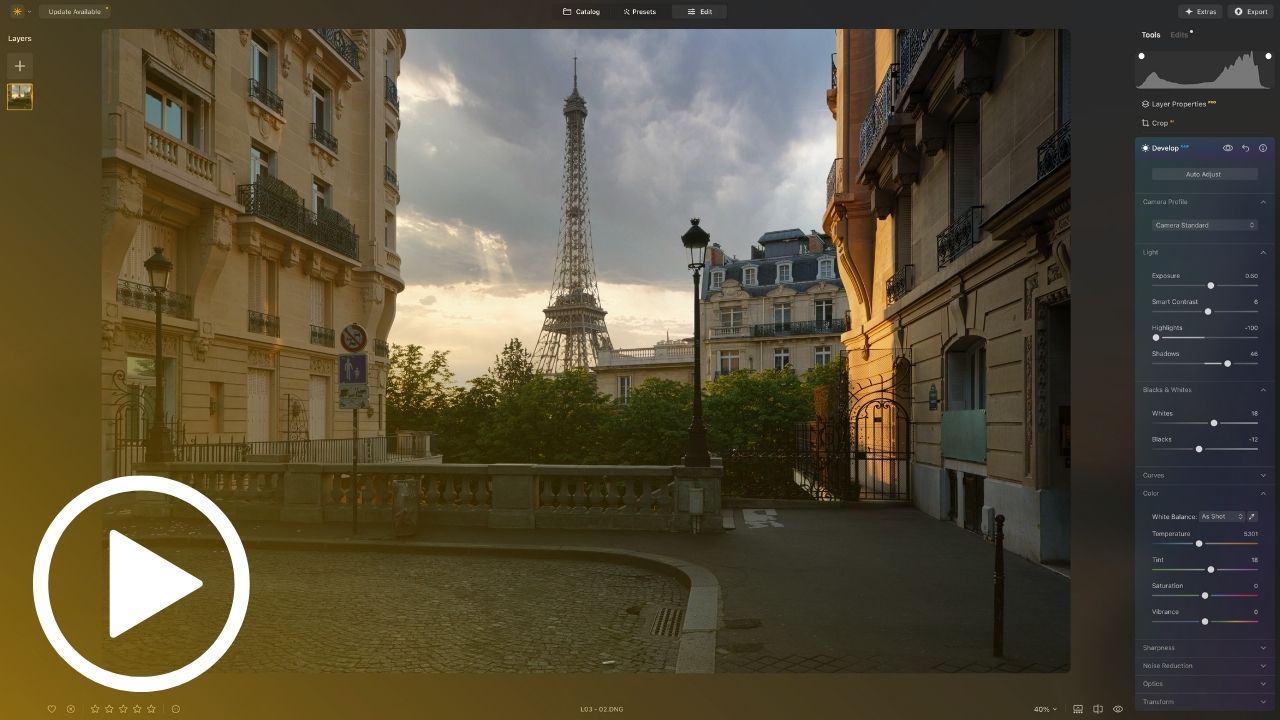Click the Update Available button
Image resolution: width=1280 pixels, height=720 pixels.
pyautogui.click(x=75, y=12)
